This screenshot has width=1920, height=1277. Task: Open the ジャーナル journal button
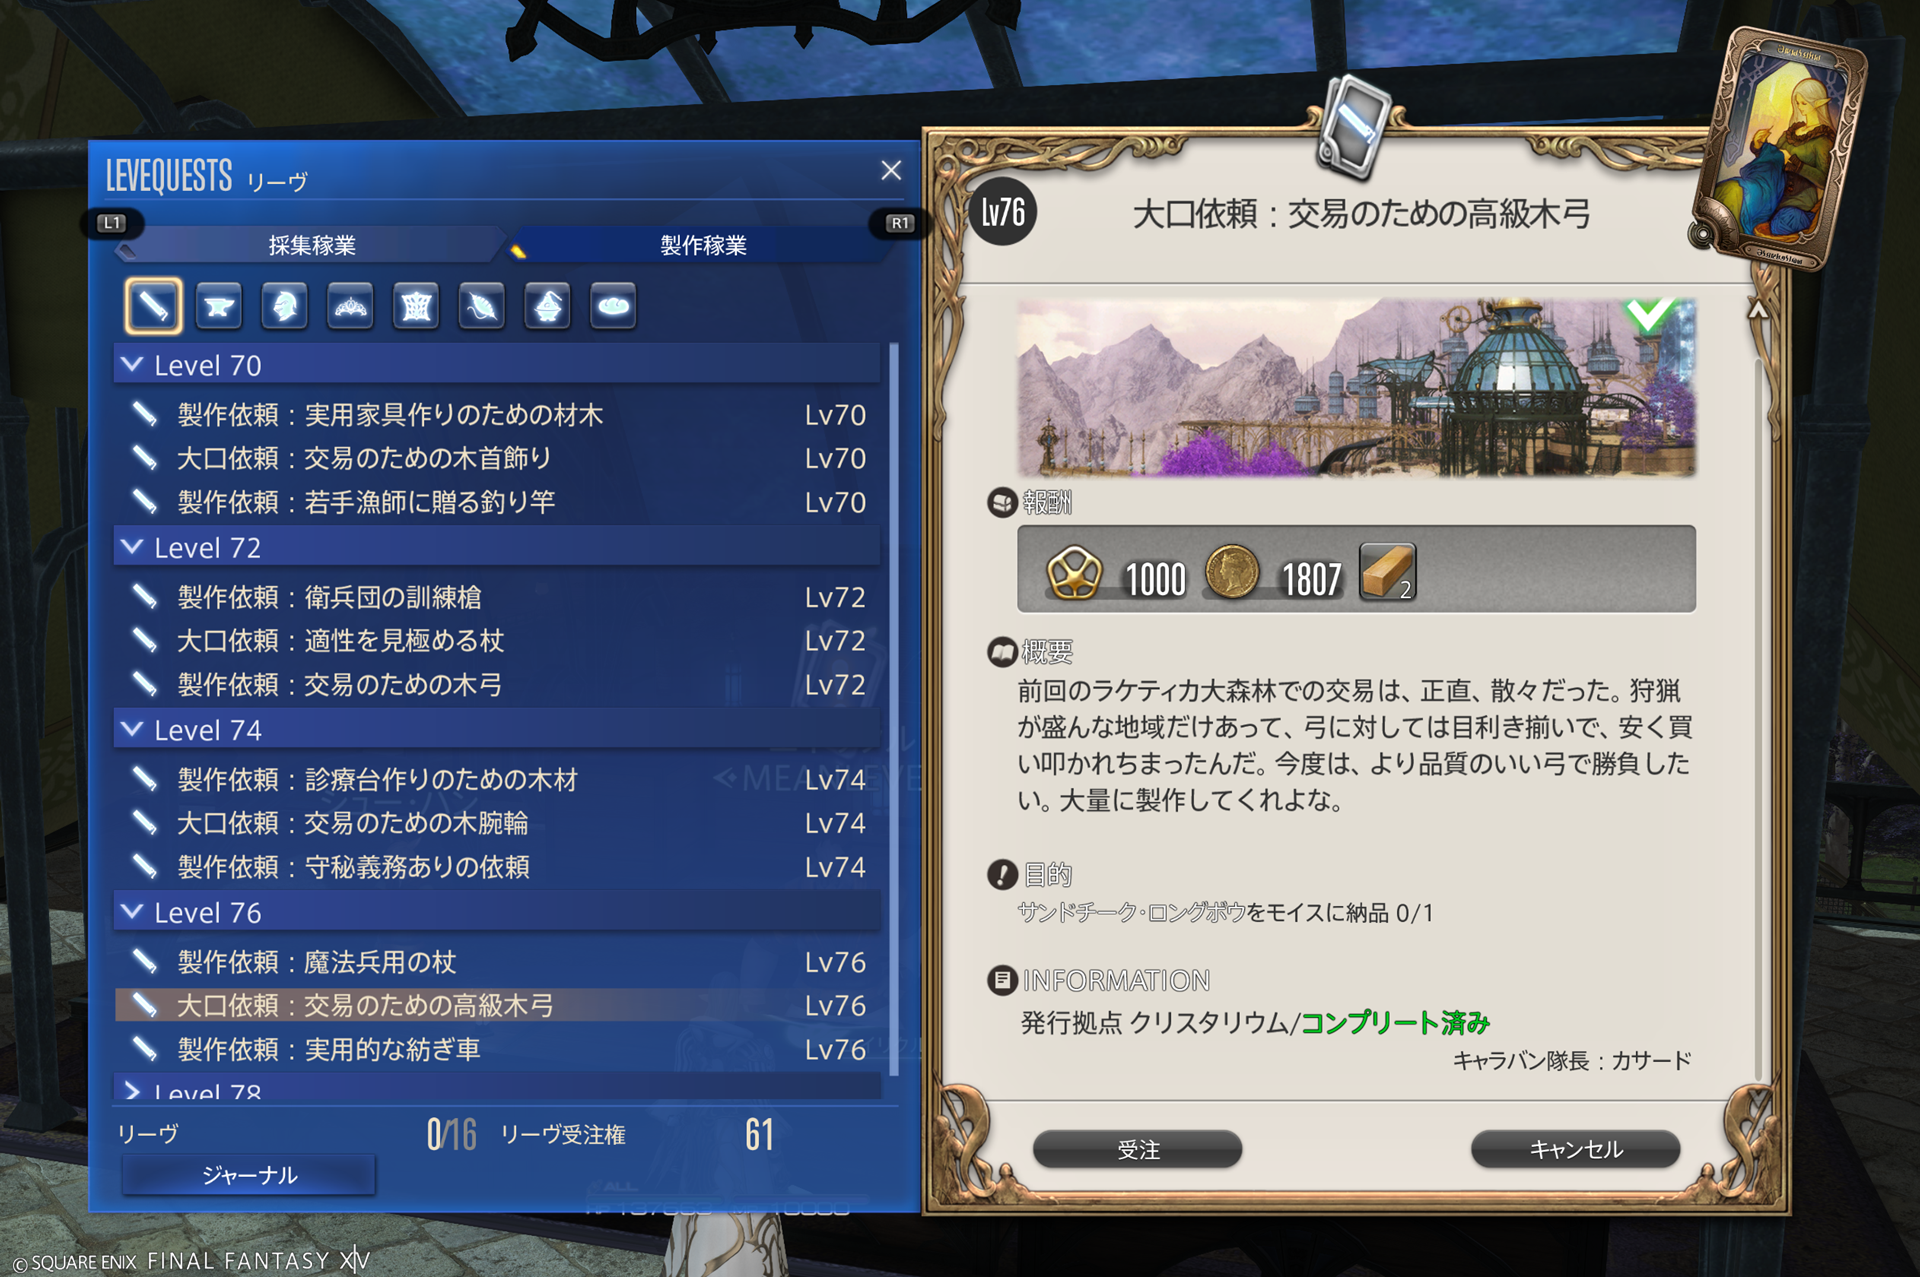point(249,1175)
